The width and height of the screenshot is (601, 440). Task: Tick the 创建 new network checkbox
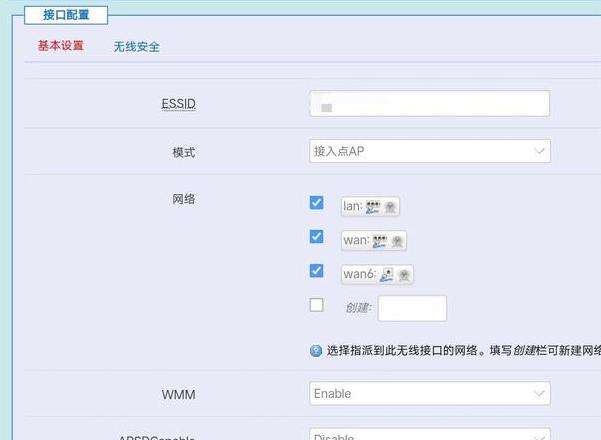coord(316,305)
